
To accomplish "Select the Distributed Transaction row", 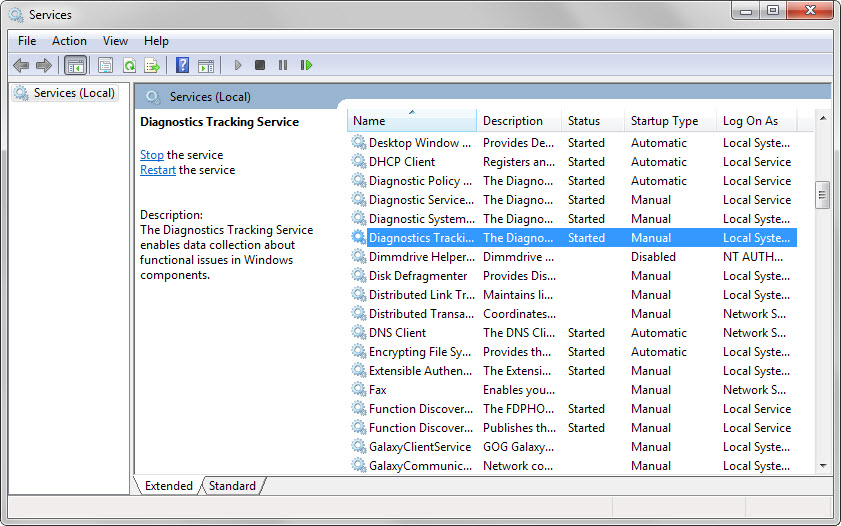I will [573, 314].
